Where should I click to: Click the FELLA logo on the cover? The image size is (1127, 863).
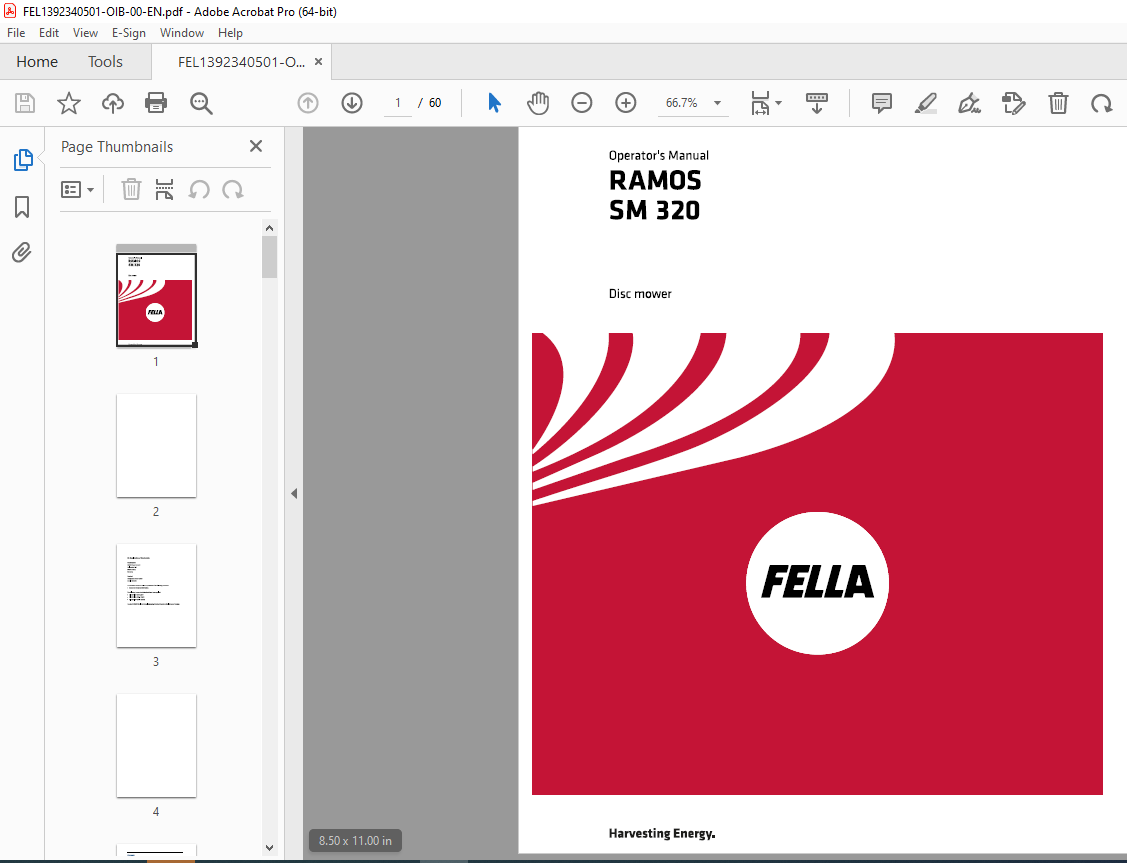point(817,583)
